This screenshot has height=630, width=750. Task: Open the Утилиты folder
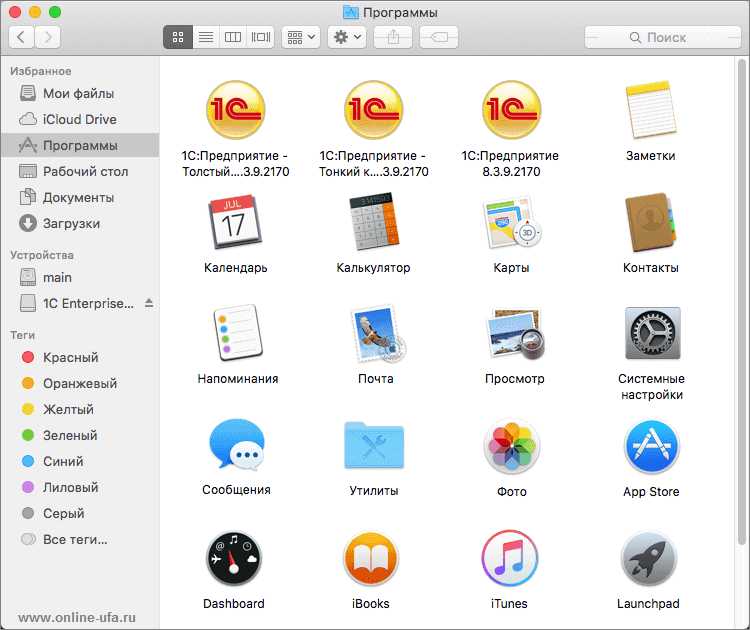[x=374, y=445]
